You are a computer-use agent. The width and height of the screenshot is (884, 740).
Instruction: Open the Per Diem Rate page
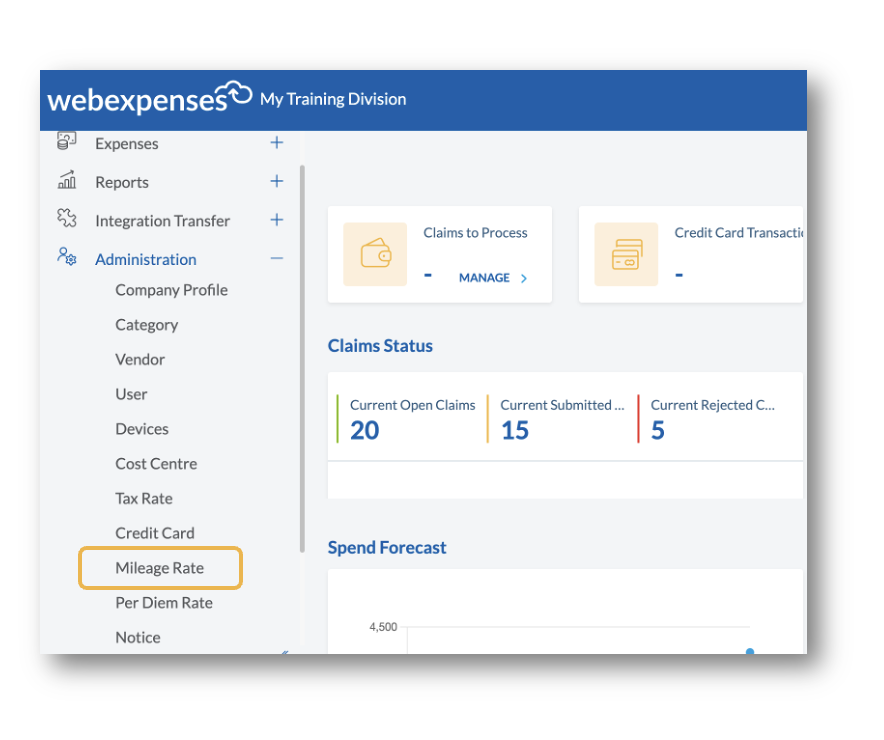(162, 602)
